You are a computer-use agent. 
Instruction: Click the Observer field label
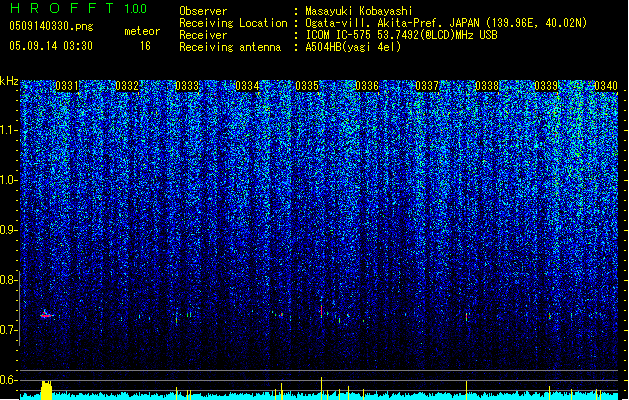click(x=203, y=11)
